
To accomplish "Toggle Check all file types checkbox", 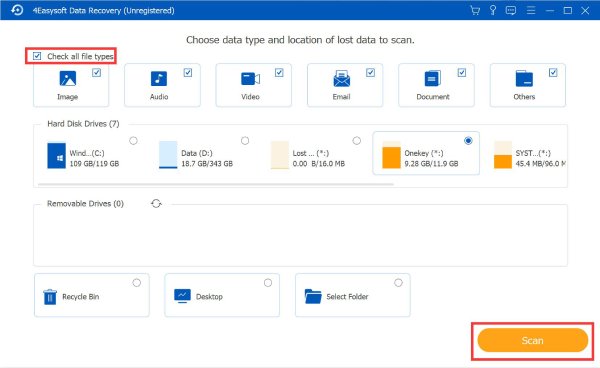I will pos(37,56).
